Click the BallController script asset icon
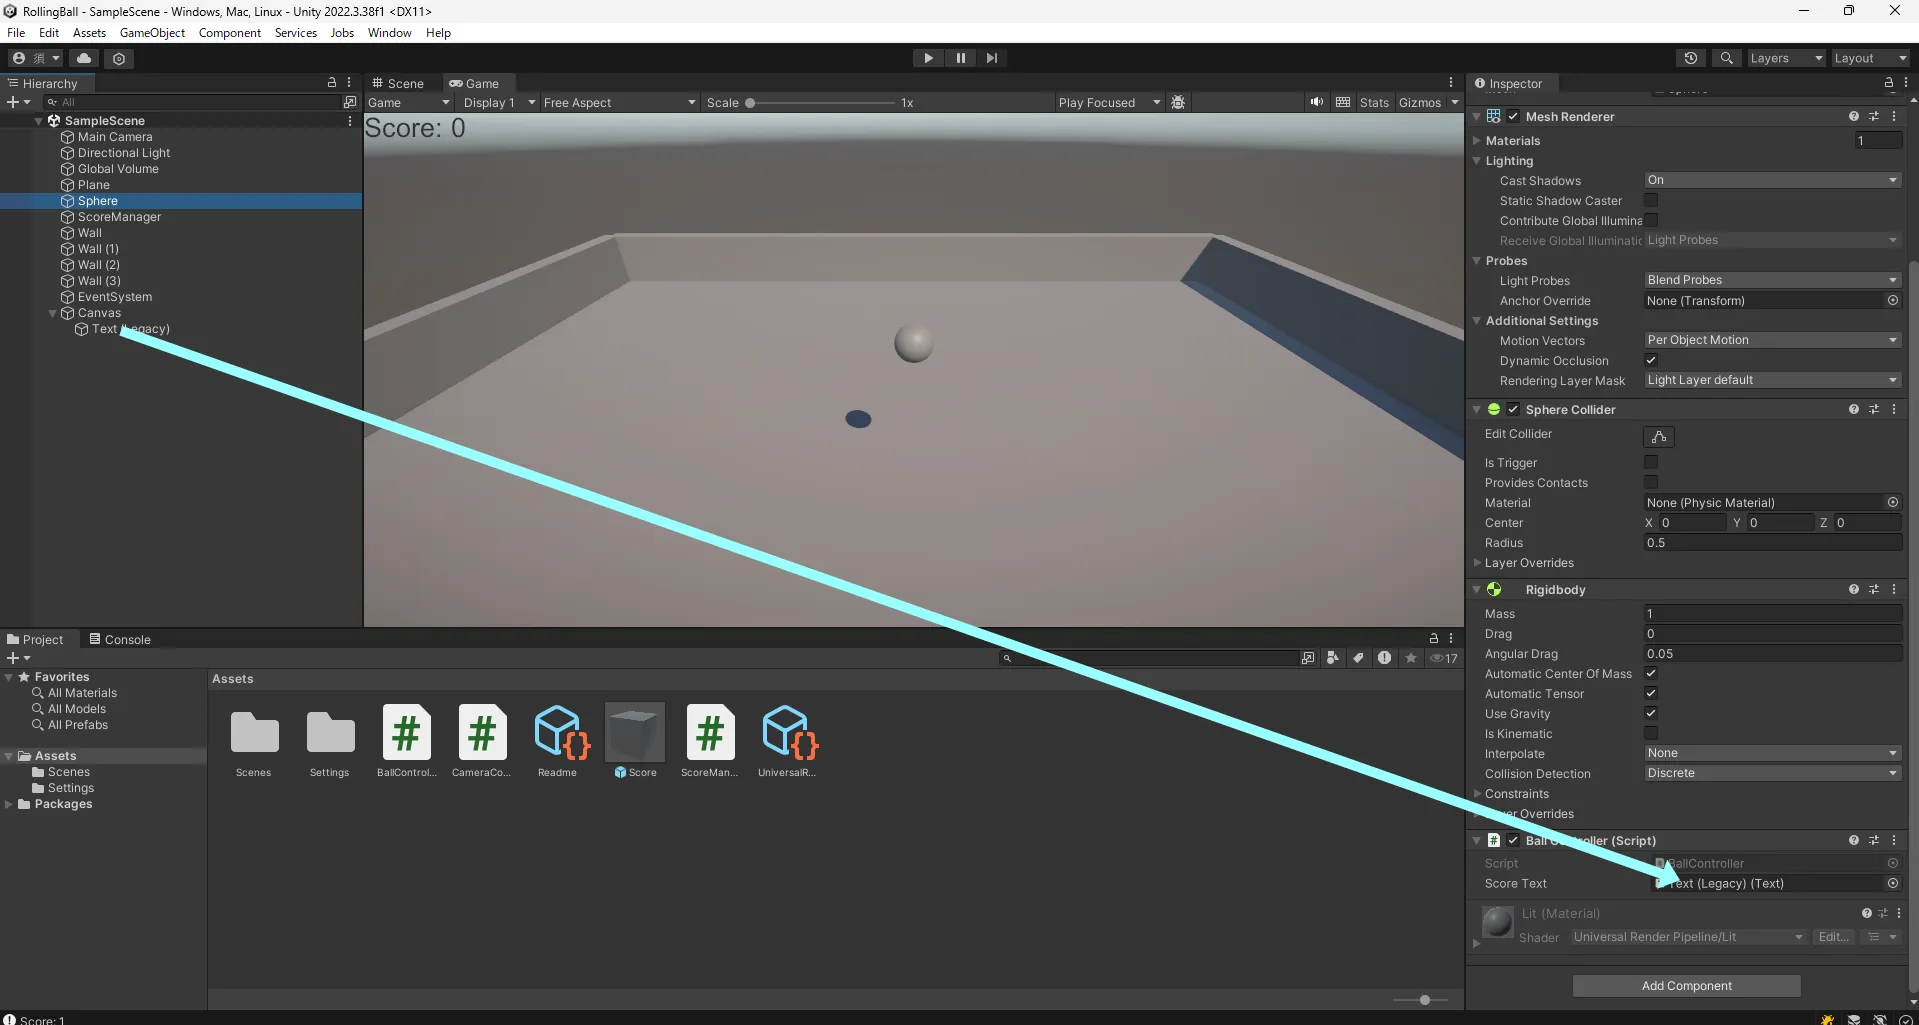This screenshot has width=1919, height=1025. tap(406, 734)
